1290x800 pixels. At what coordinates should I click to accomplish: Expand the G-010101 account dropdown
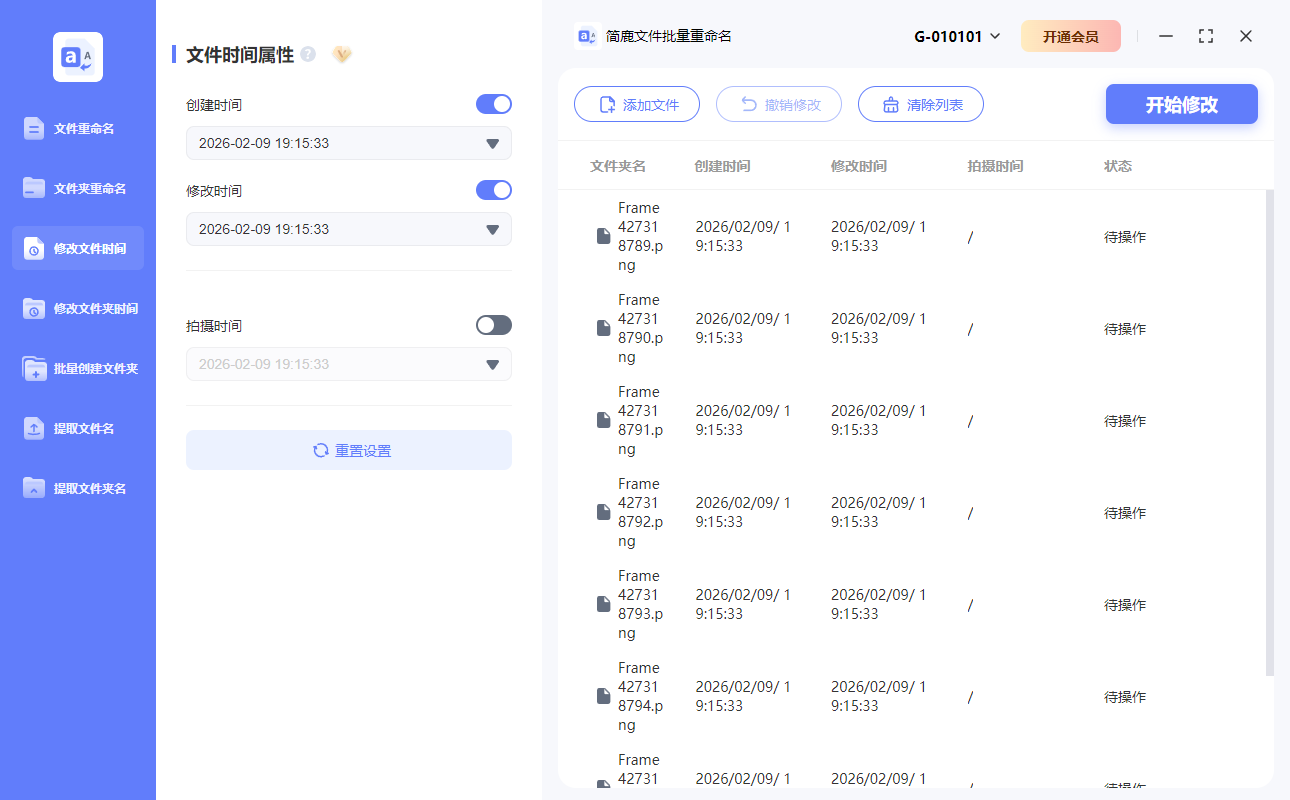click(956, 35)
